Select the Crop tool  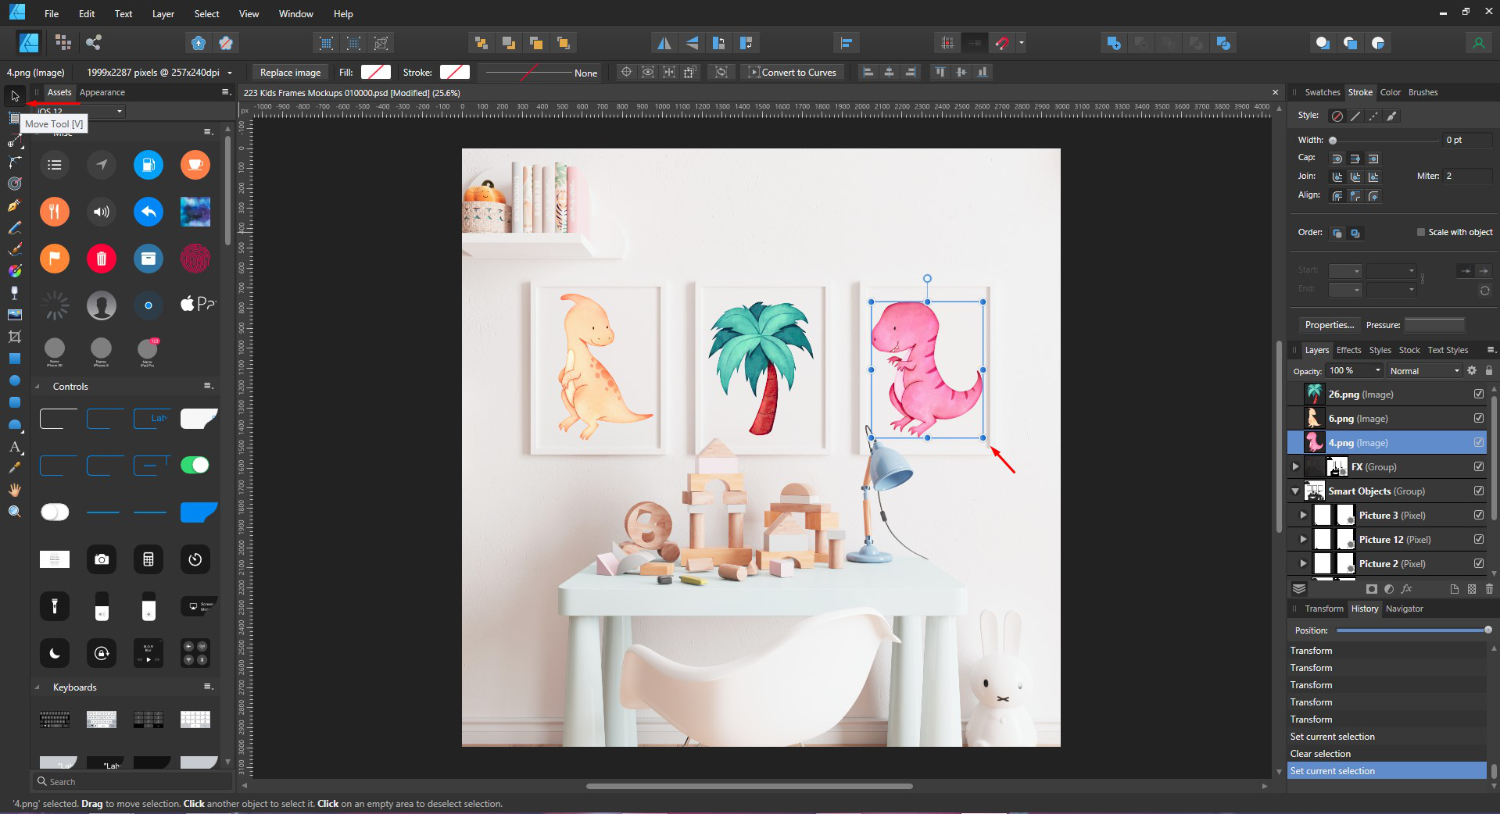(14, 337)
